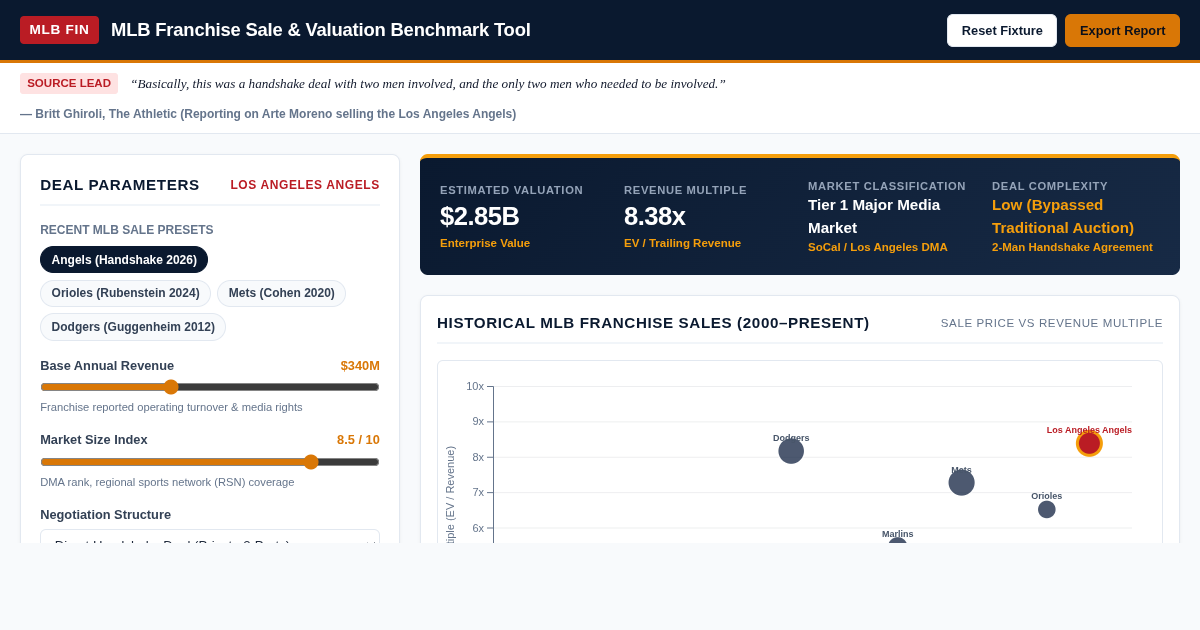The width and height of the screenshot is (1200, 630).
Task: Click the RECENT MLB SALE PRESETS label
Action: pos(127,230)
